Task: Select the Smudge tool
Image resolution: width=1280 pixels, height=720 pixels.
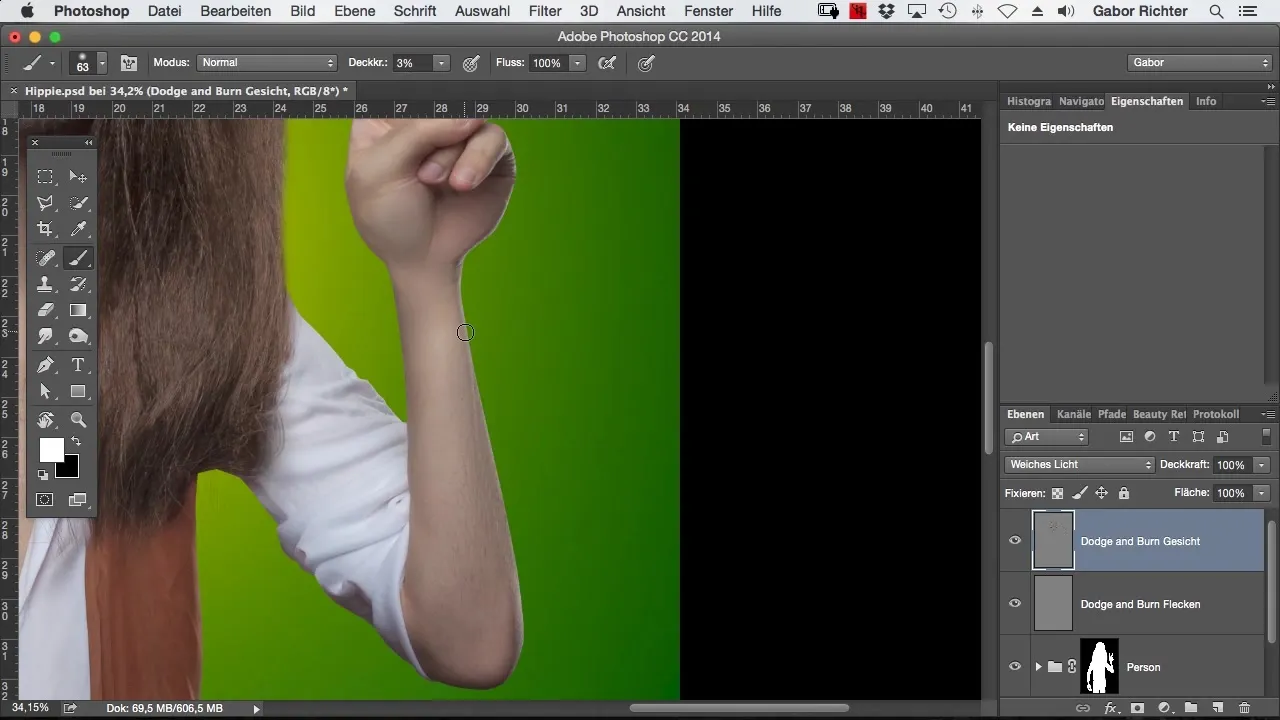Action: 46,337
